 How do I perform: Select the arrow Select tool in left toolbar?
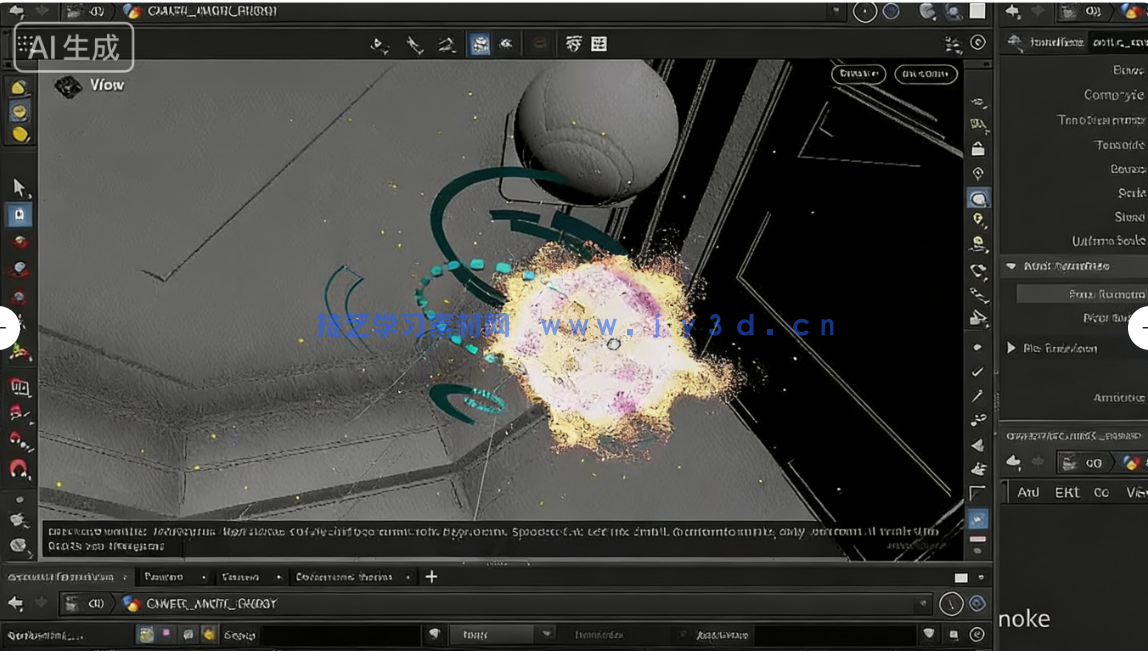(x=19, y=187)
